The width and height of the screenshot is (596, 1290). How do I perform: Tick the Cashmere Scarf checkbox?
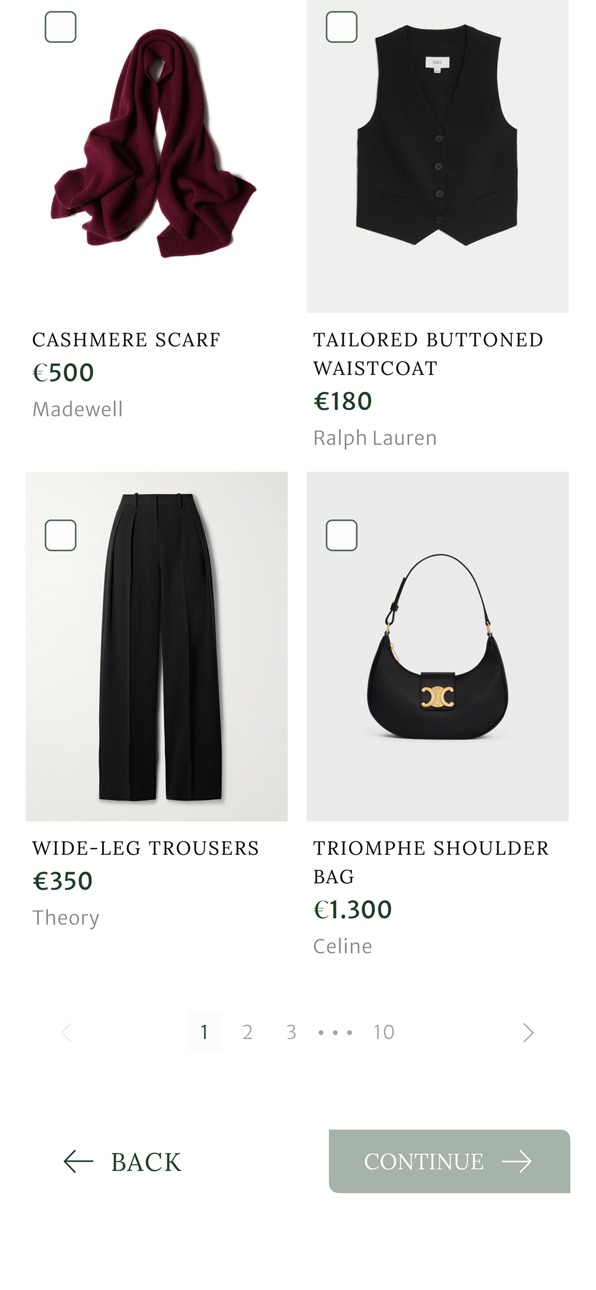(61, 27)
